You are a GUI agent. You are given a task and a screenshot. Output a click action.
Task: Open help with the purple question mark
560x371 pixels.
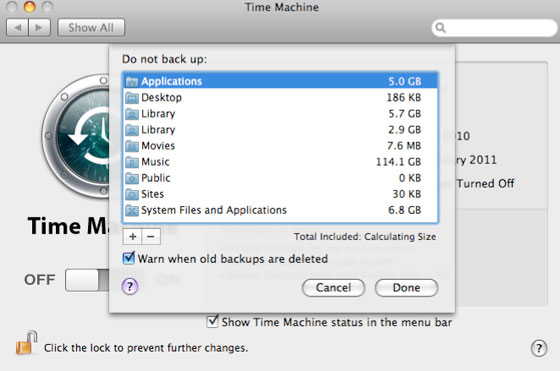click(x=130, y=286)
